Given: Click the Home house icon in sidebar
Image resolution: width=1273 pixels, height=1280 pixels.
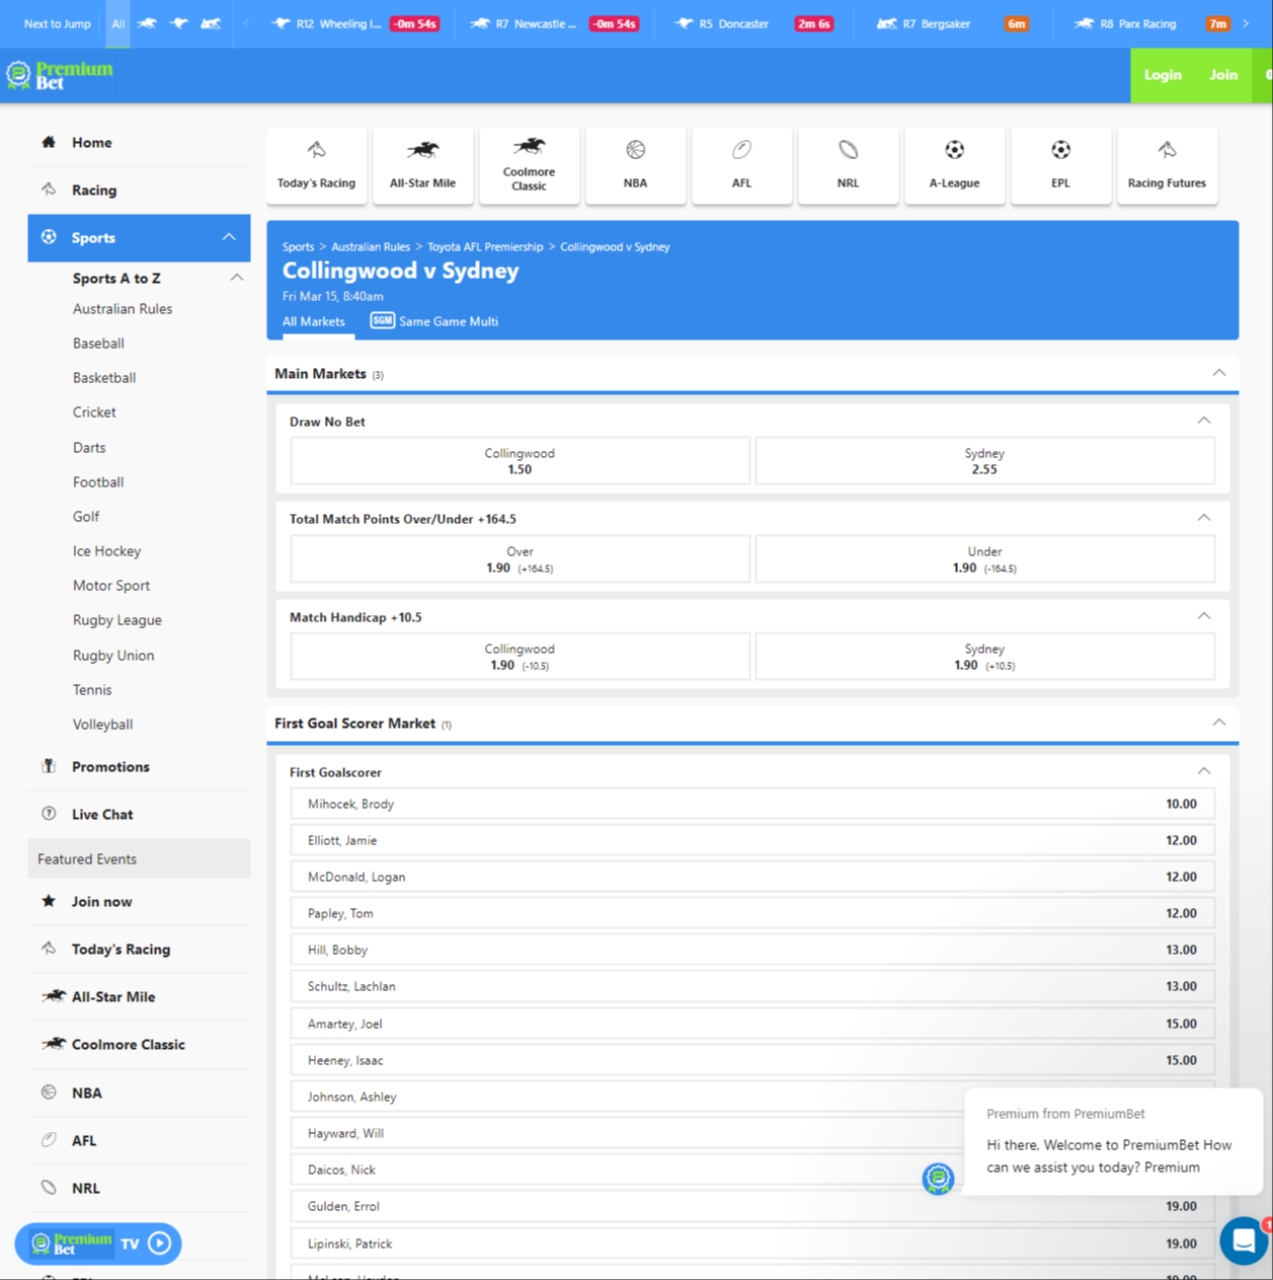Looking at the screenshot, I should [x=48, y=142].
